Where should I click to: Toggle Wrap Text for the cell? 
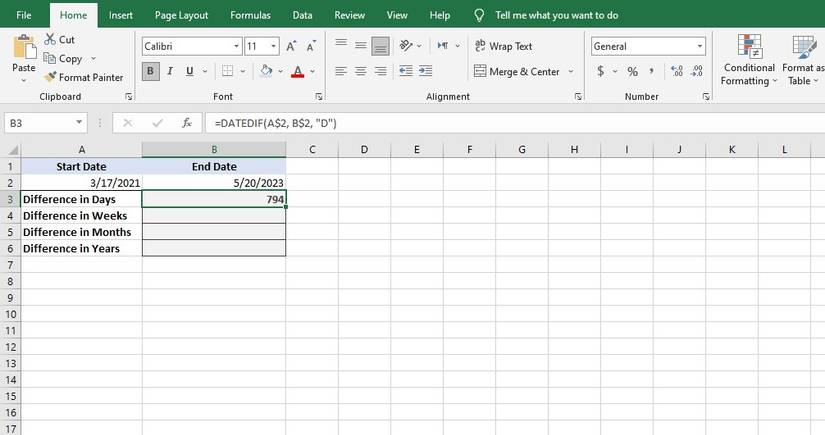pos(503,46)
